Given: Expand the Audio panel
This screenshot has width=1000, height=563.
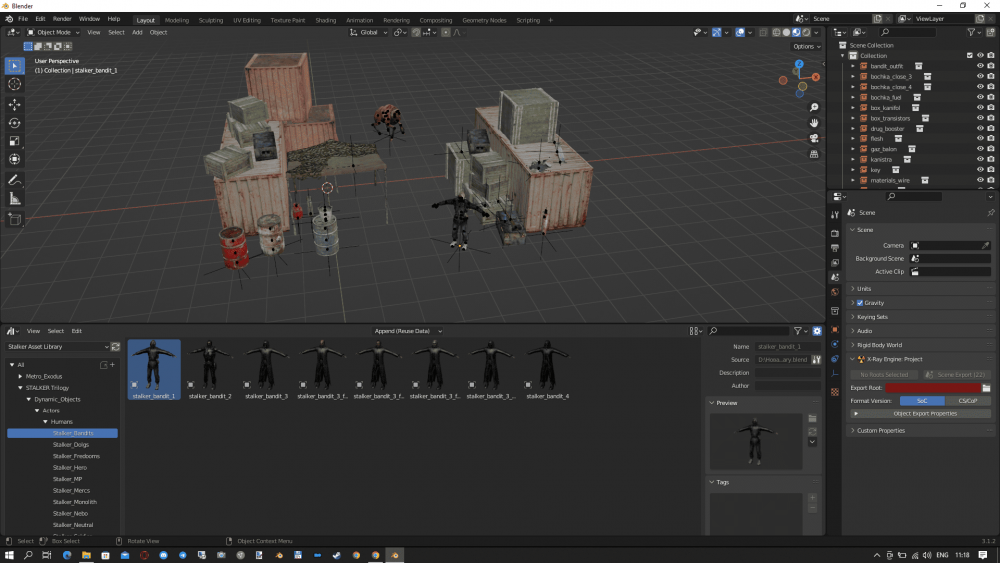Looking at the screenshot, I should coord(864,331).
